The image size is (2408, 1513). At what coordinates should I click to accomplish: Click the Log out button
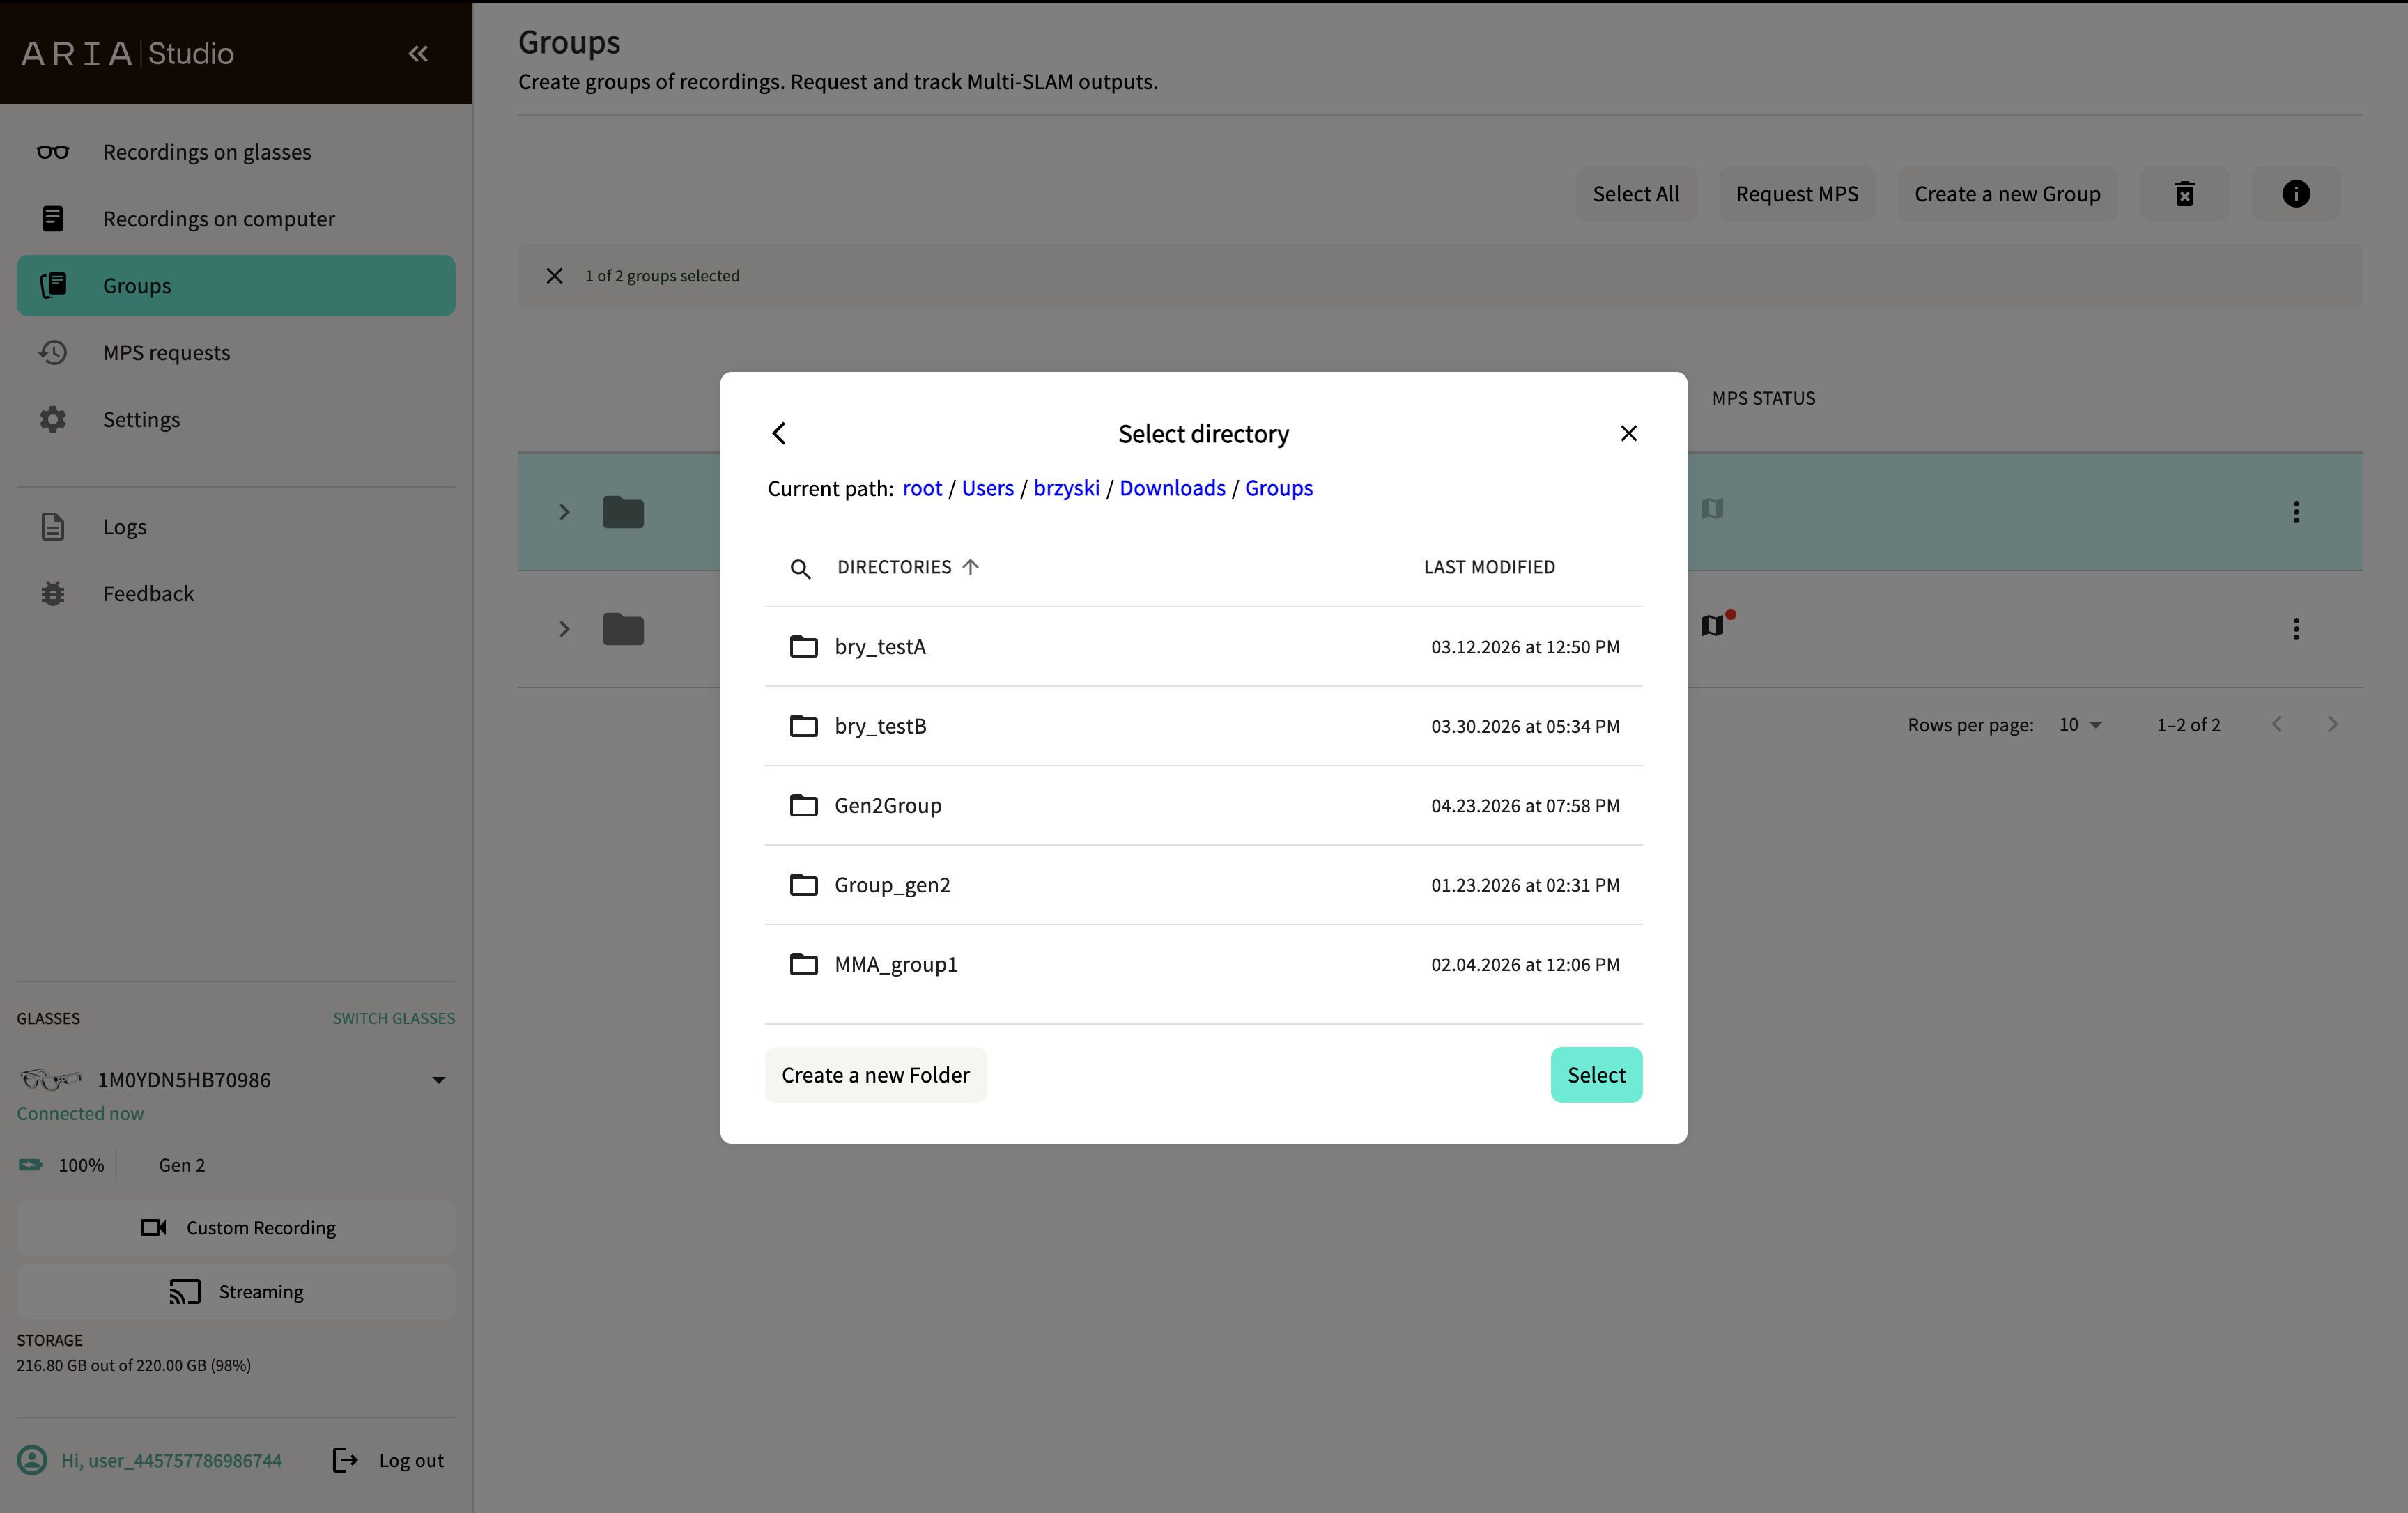[388, 1461]
